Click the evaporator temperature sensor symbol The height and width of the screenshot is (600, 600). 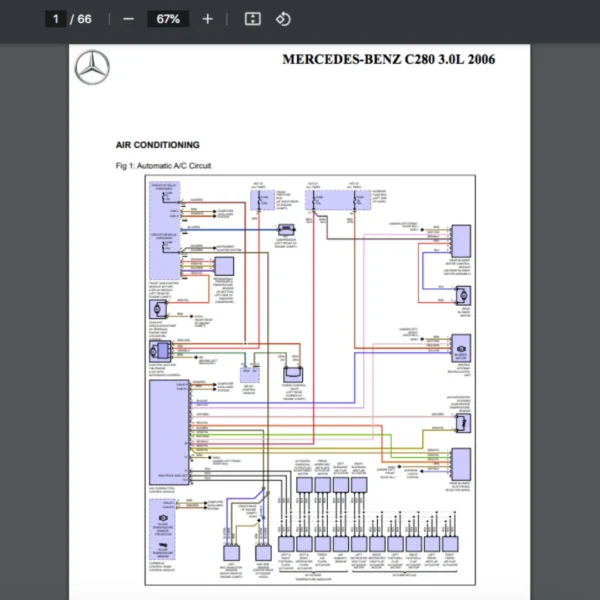coord(462,422)
